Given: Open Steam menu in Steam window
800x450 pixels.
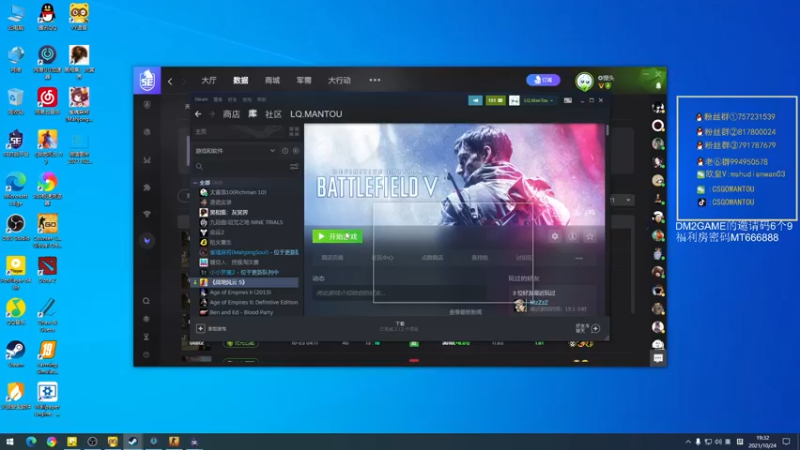Looking at the screenshot, I should click(201, 99).
